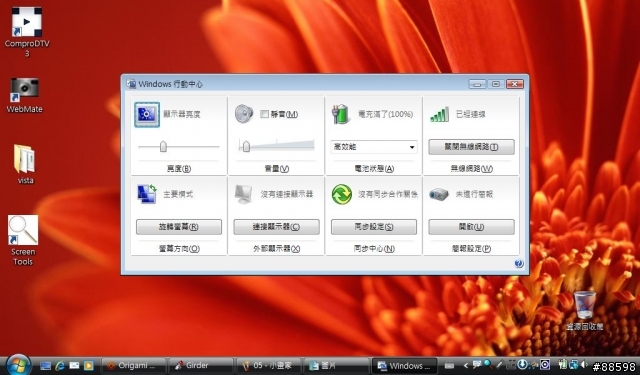Click the 螢幕方向(O) label
640x375 pixels.
179,249
